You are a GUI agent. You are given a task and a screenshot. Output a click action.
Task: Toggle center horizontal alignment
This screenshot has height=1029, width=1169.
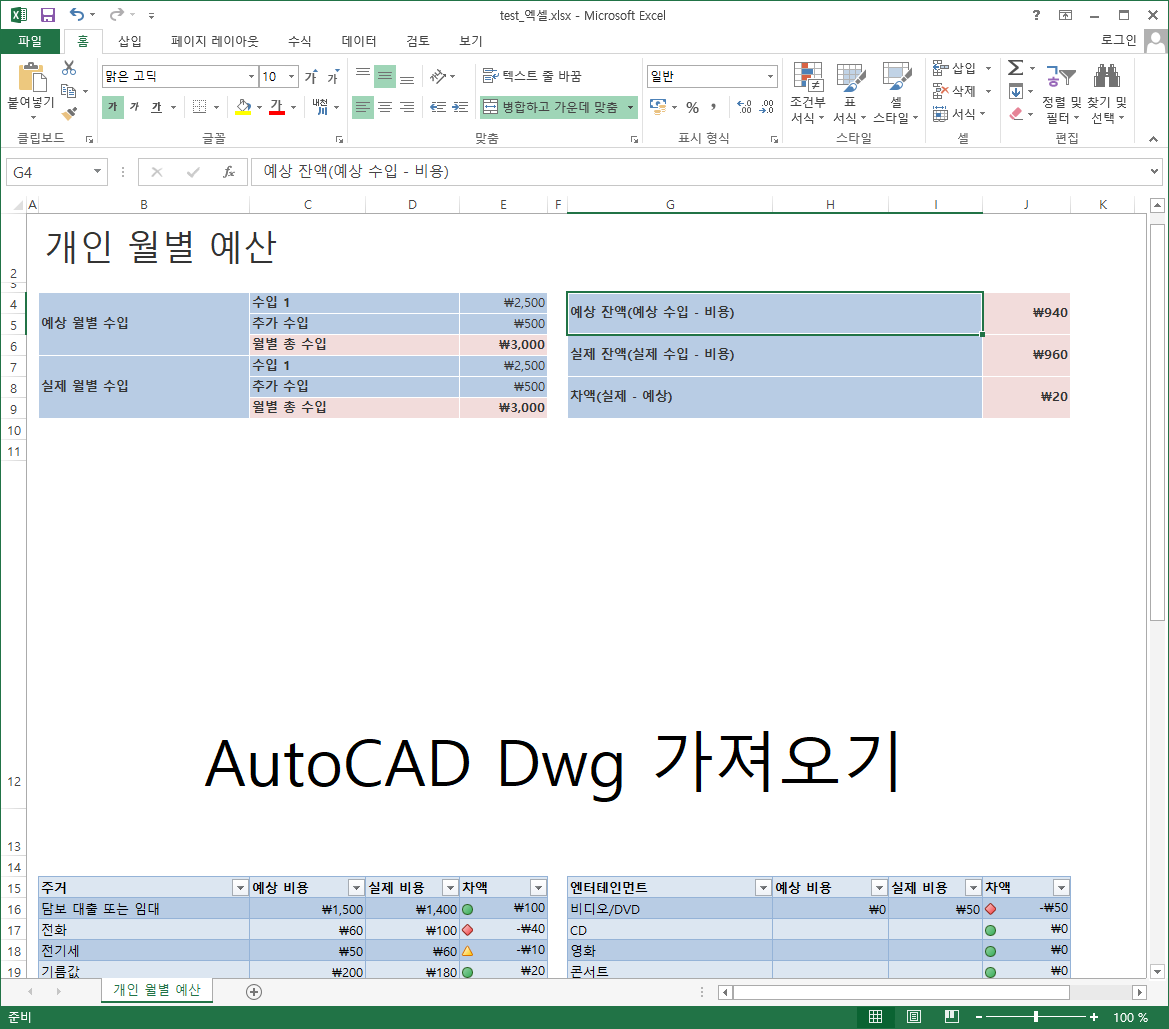pyautogui.click(x=385, y=107)
